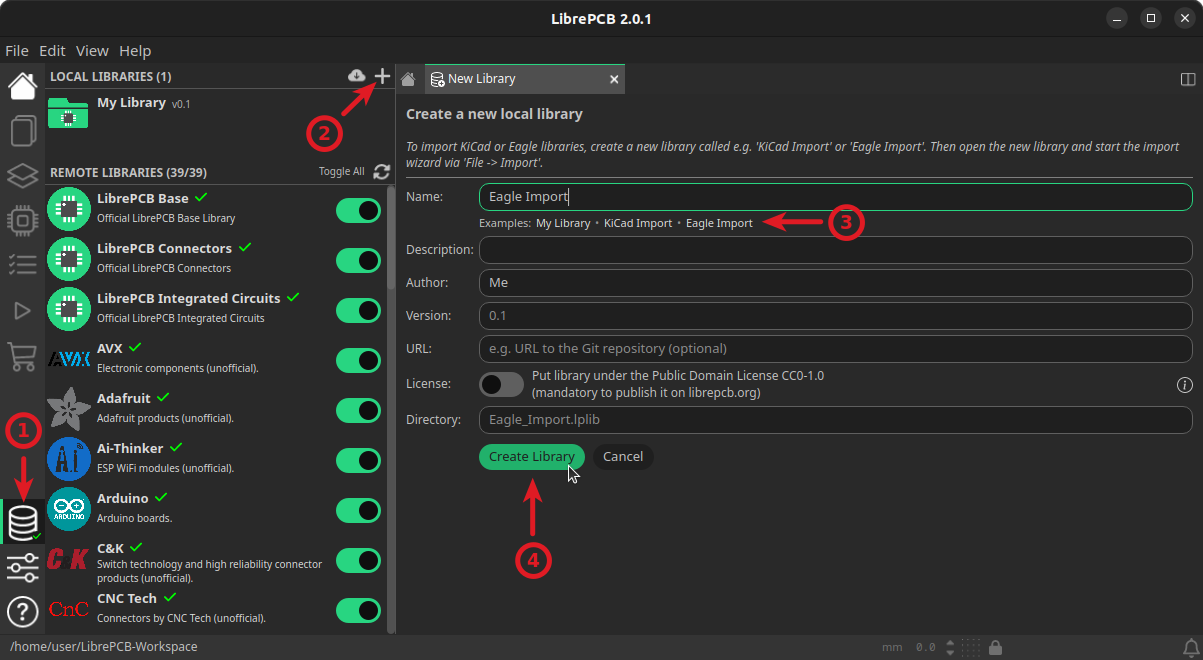Screen dimensions: 1203x660
Task: Enable the Public Domain License CC0 switch
Action: [501, 384]
